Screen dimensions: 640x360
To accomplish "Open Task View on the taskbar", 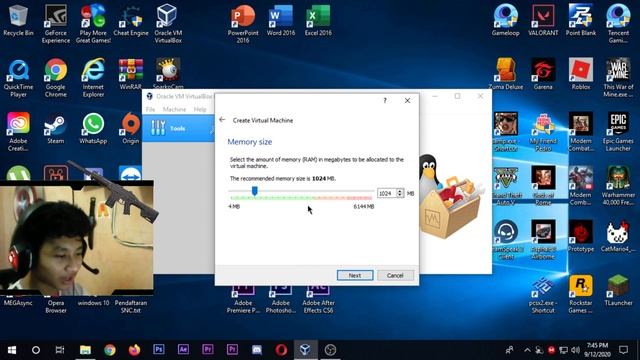I will coord(60,350).
